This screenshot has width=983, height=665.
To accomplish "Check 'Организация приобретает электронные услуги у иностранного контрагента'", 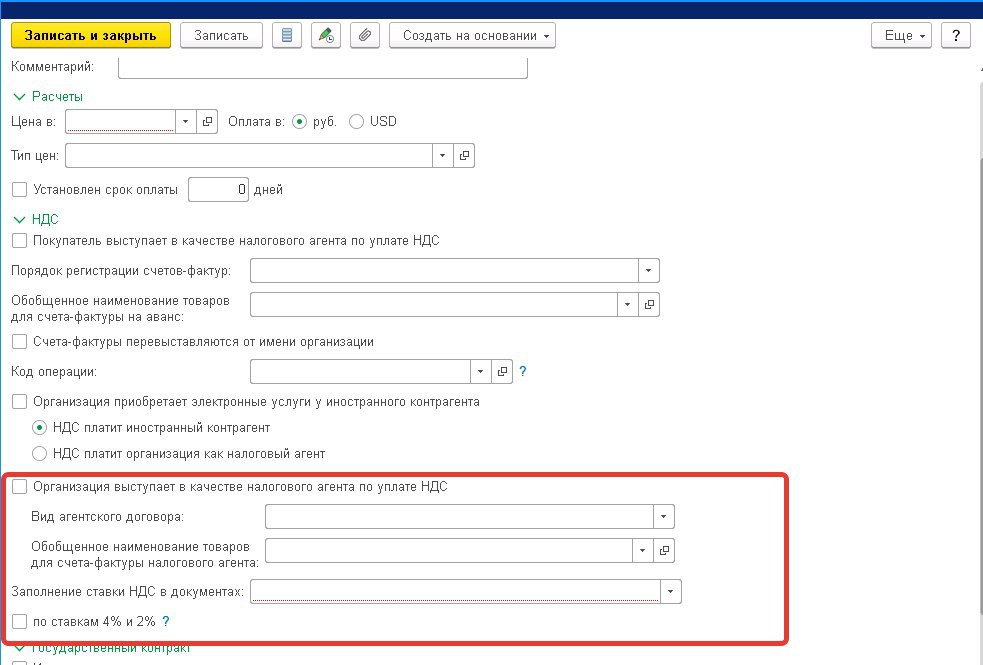I will pyautogui.click(x=19, y=402).
